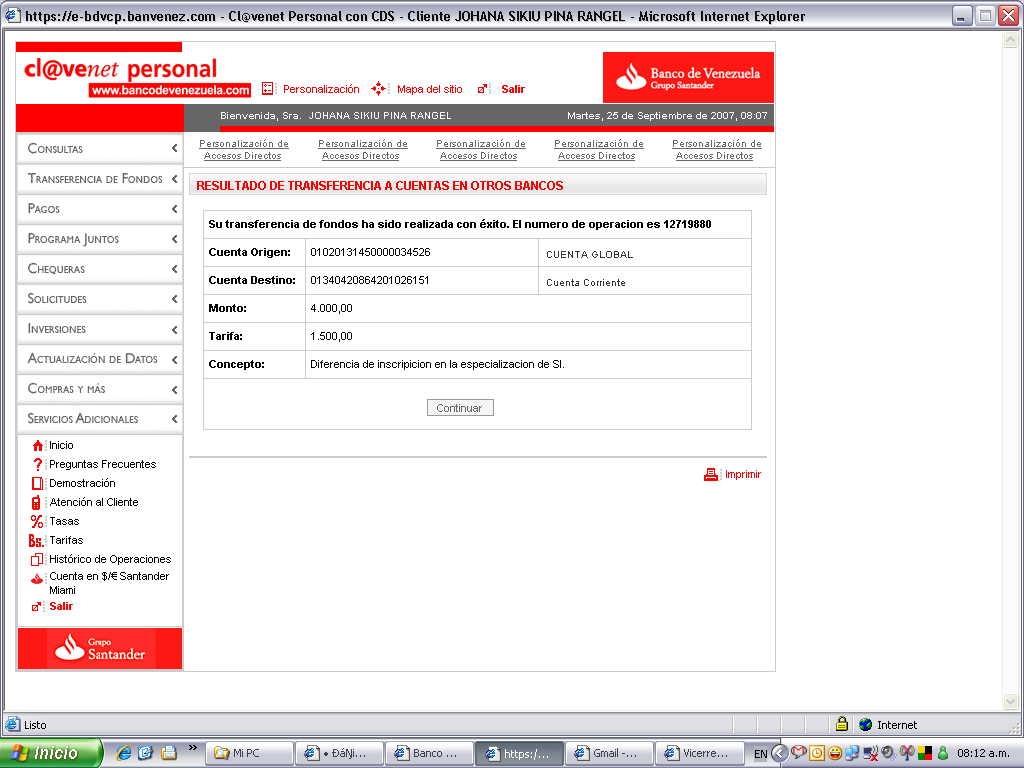Click the Salir link in header
The height and width of the screenshot is (768, 1024).
click(x=513, y=89)
